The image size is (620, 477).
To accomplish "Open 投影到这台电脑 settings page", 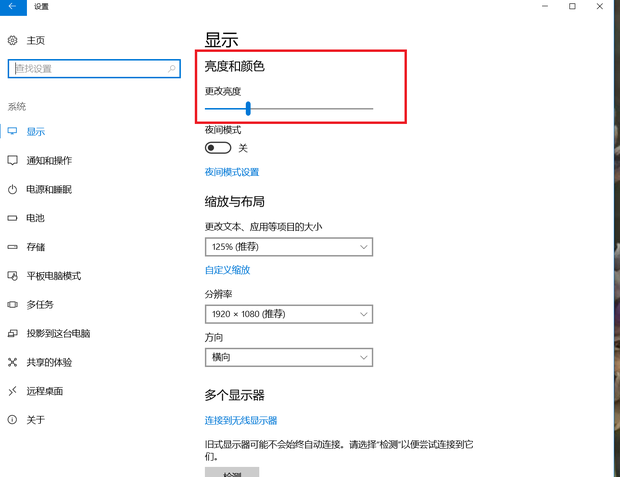I will click(58, 334).
